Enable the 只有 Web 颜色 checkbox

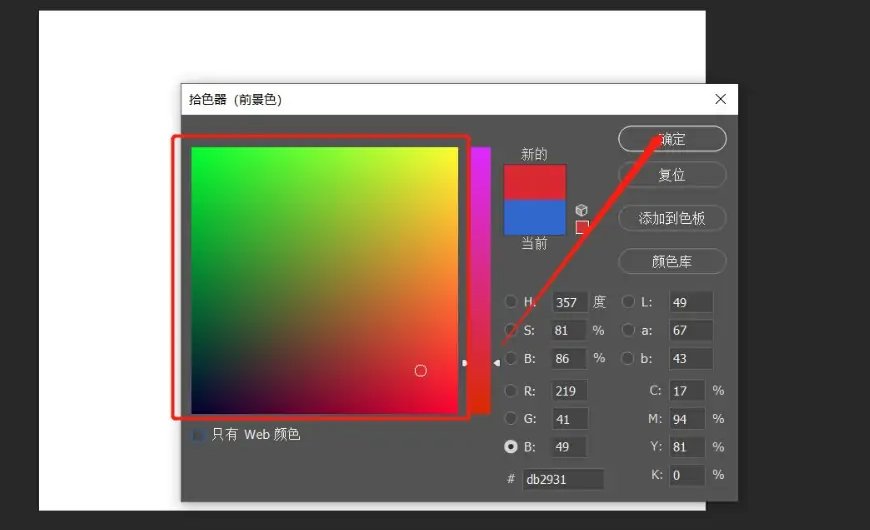click(x=198, y=435)
